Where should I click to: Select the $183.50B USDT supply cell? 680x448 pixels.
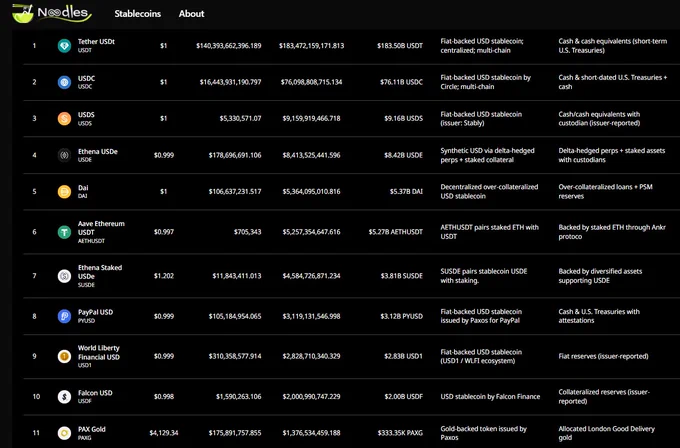400,46
